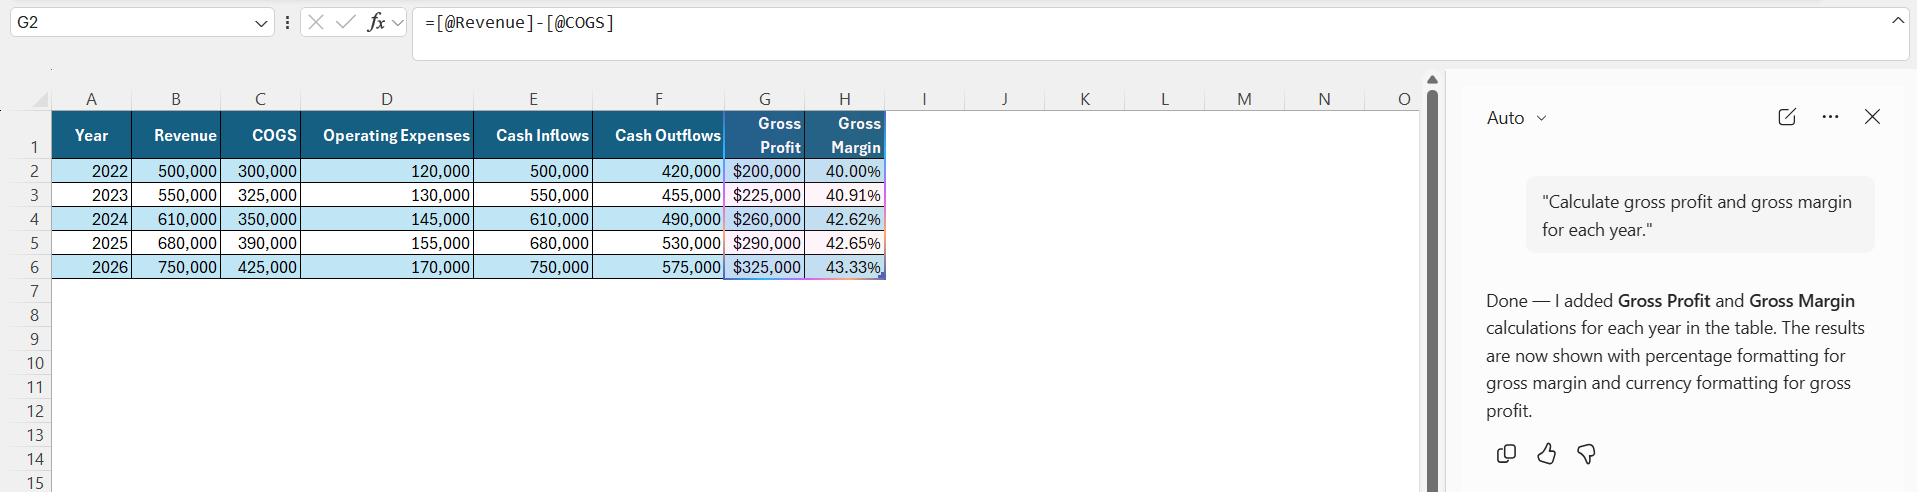Select column M header
The width and height of the screenshot is (1917, 492).
1244,99
